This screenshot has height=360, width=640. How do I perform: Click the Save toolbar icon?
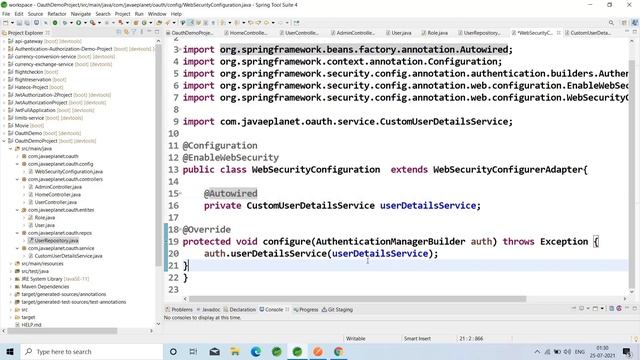pyautogui.click(x=19, y=23)
